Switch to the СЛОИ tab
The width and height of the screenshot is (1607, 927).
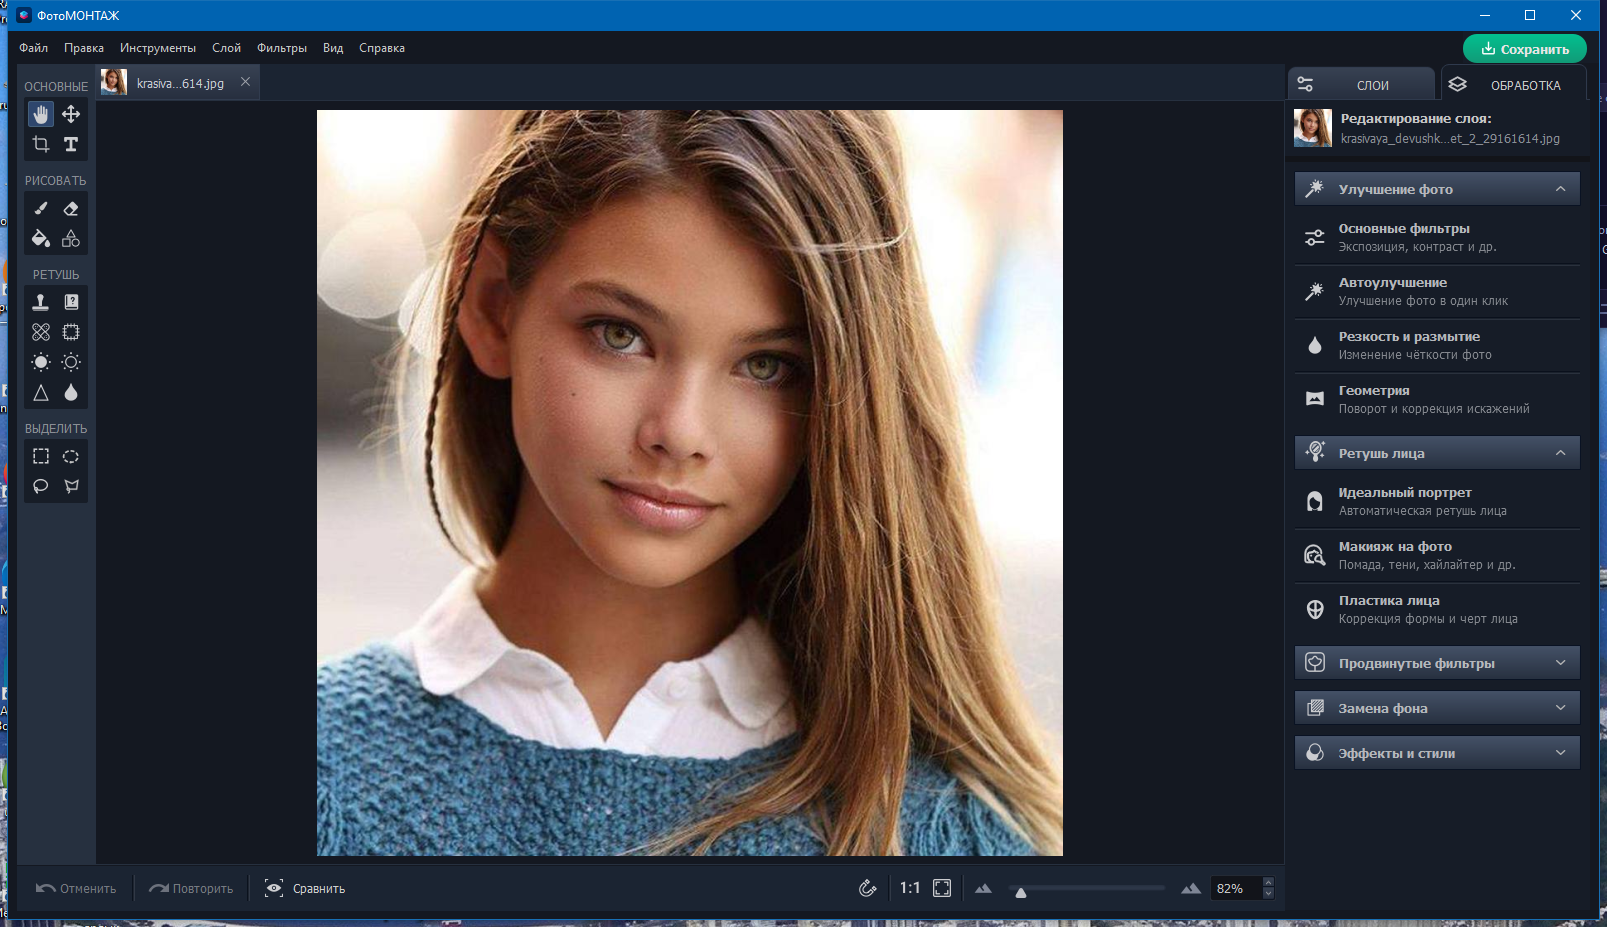coord(1361,85)
